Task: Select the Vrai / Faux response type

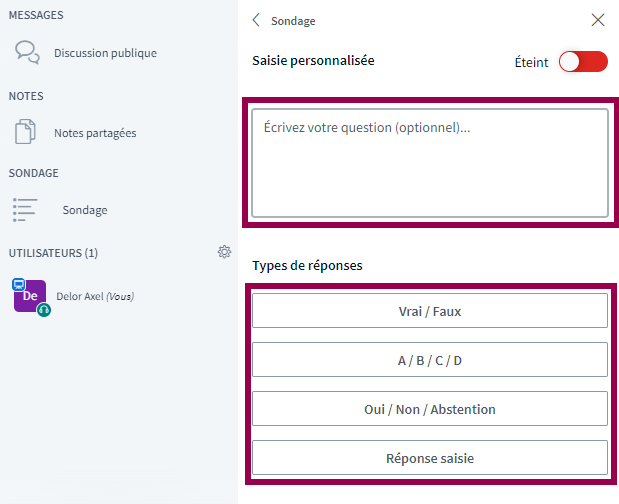Action: coord(429,311)
